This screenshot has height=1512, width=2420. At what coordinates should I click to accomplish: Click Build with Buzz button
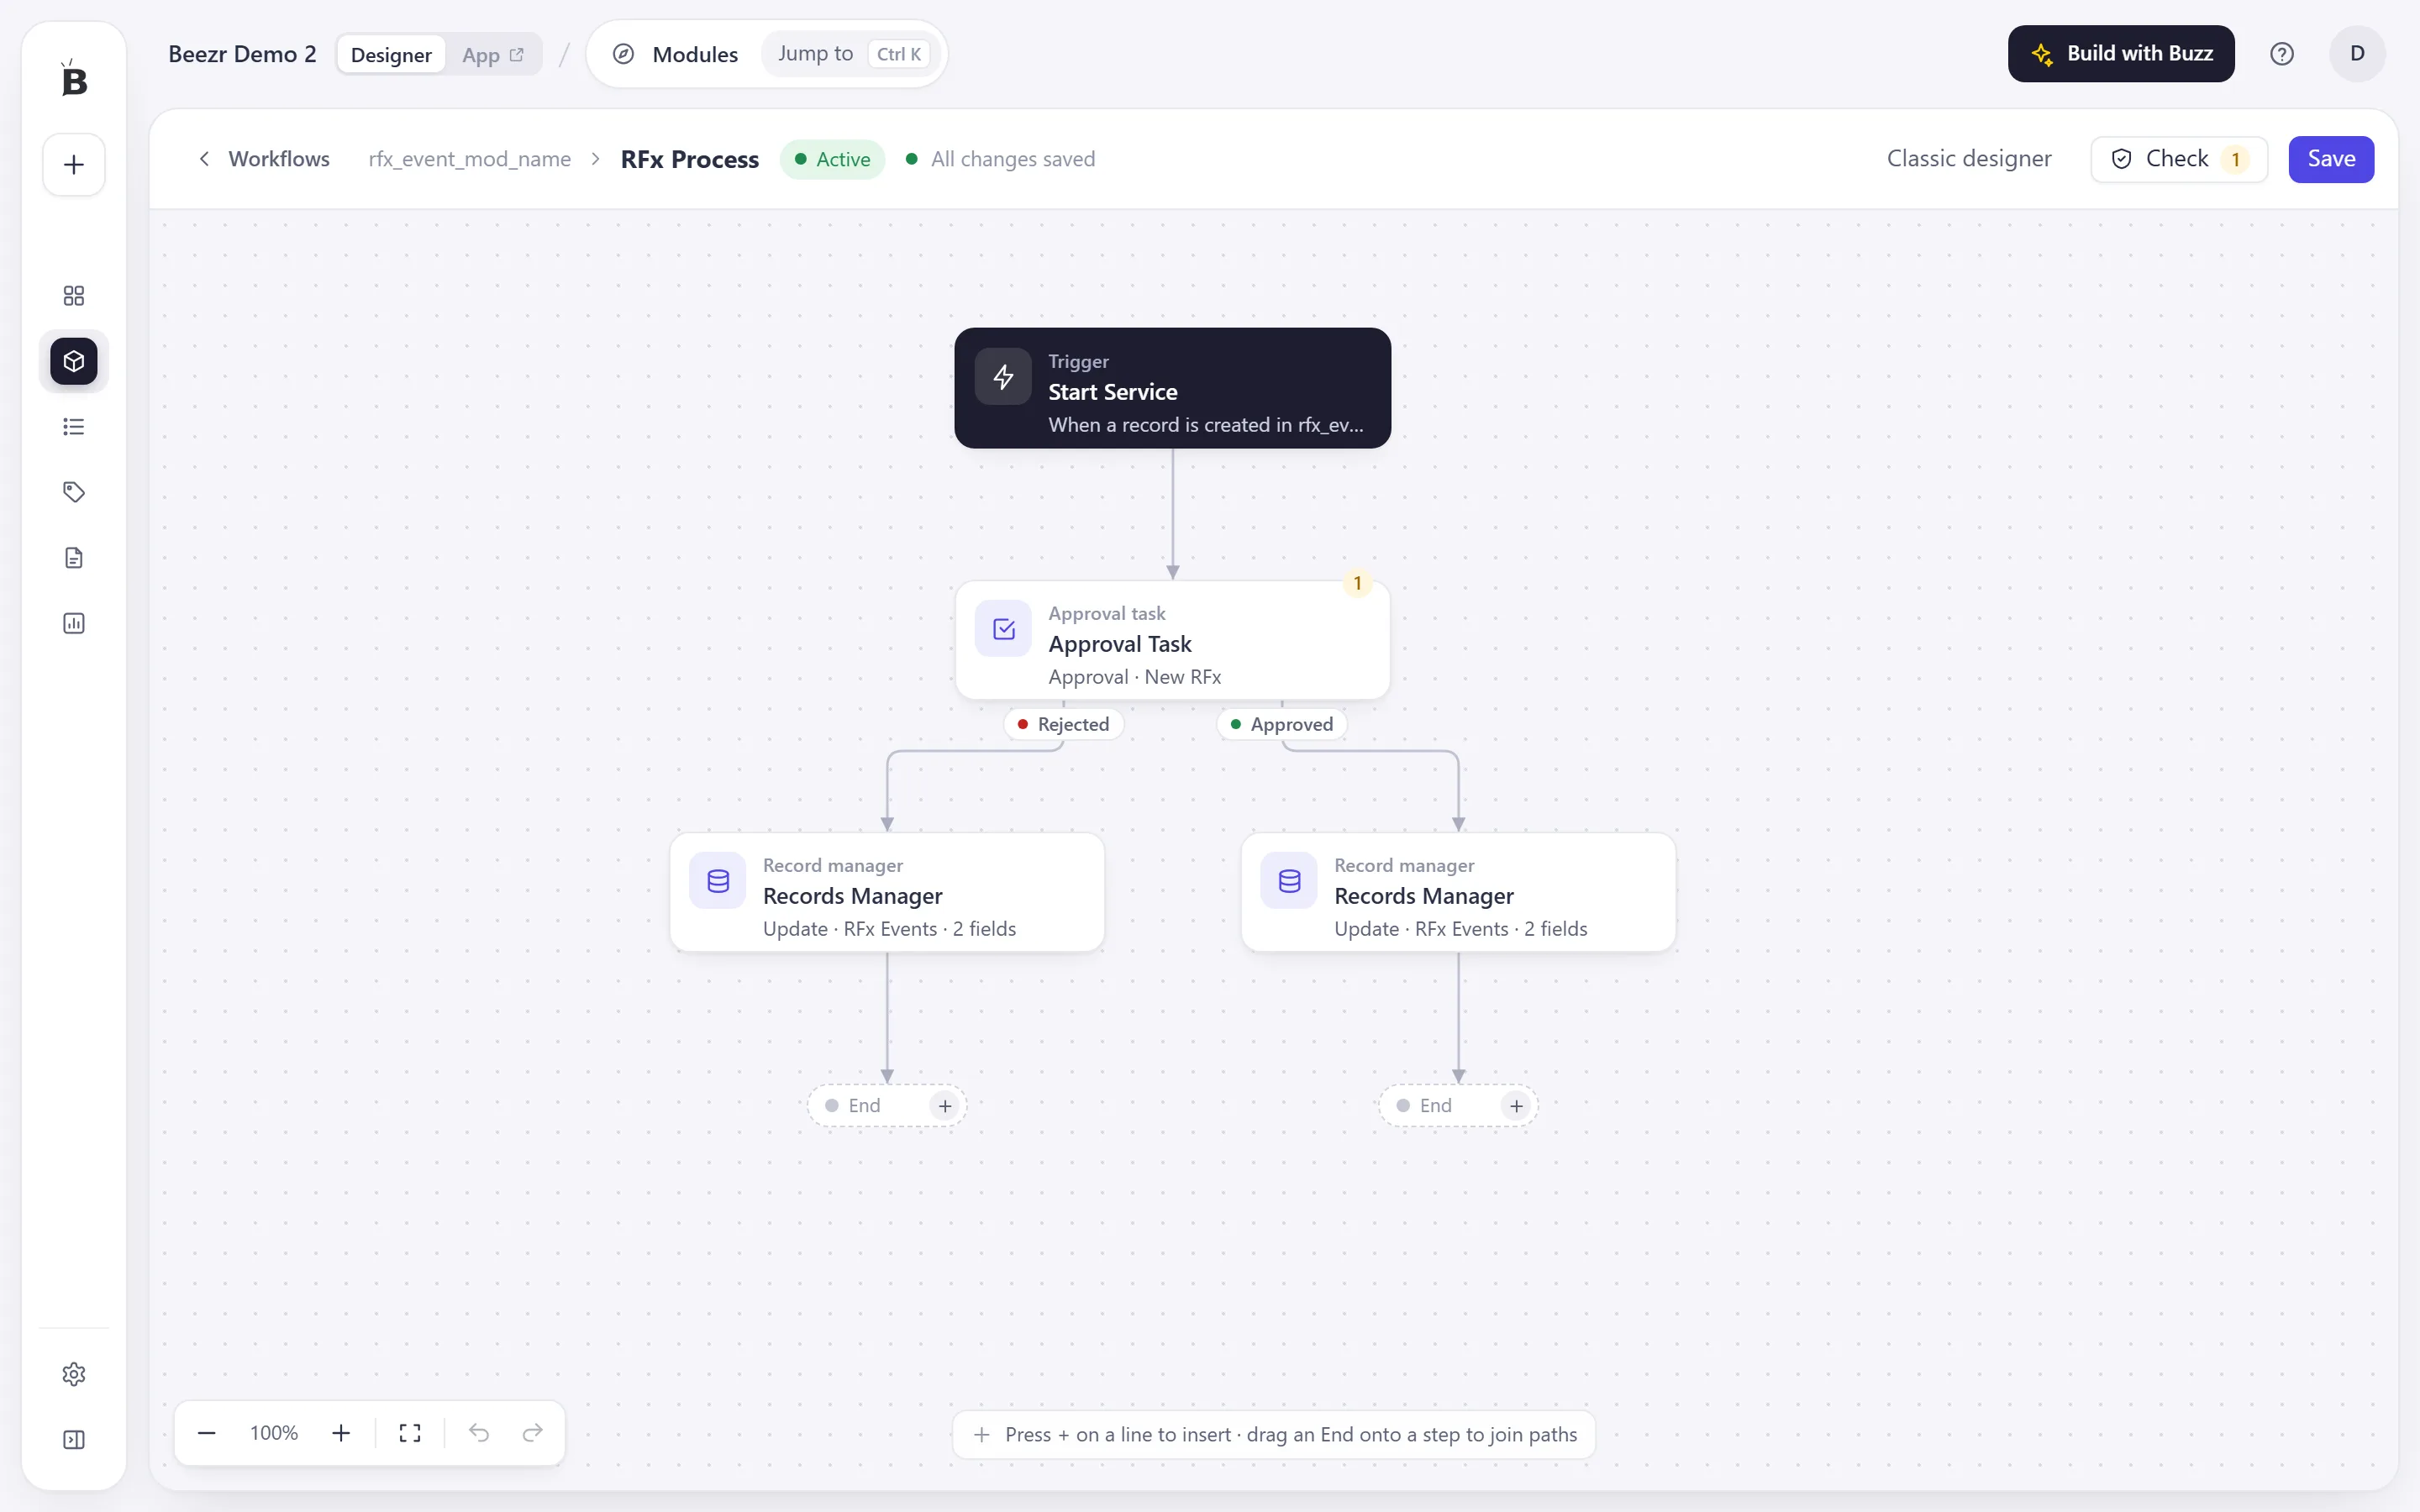(2121, 54)
